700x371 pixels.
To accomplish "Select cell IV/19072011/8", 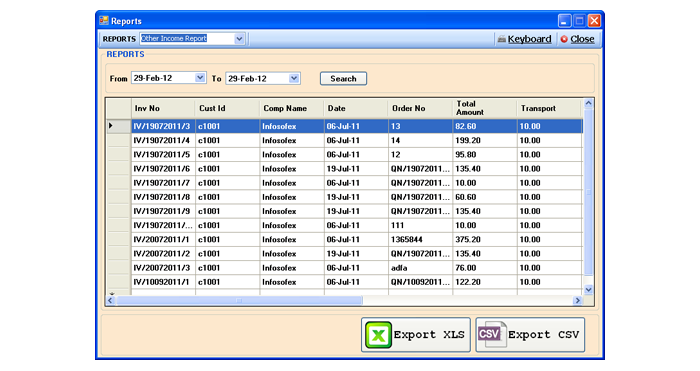I will tap(163, 197).
